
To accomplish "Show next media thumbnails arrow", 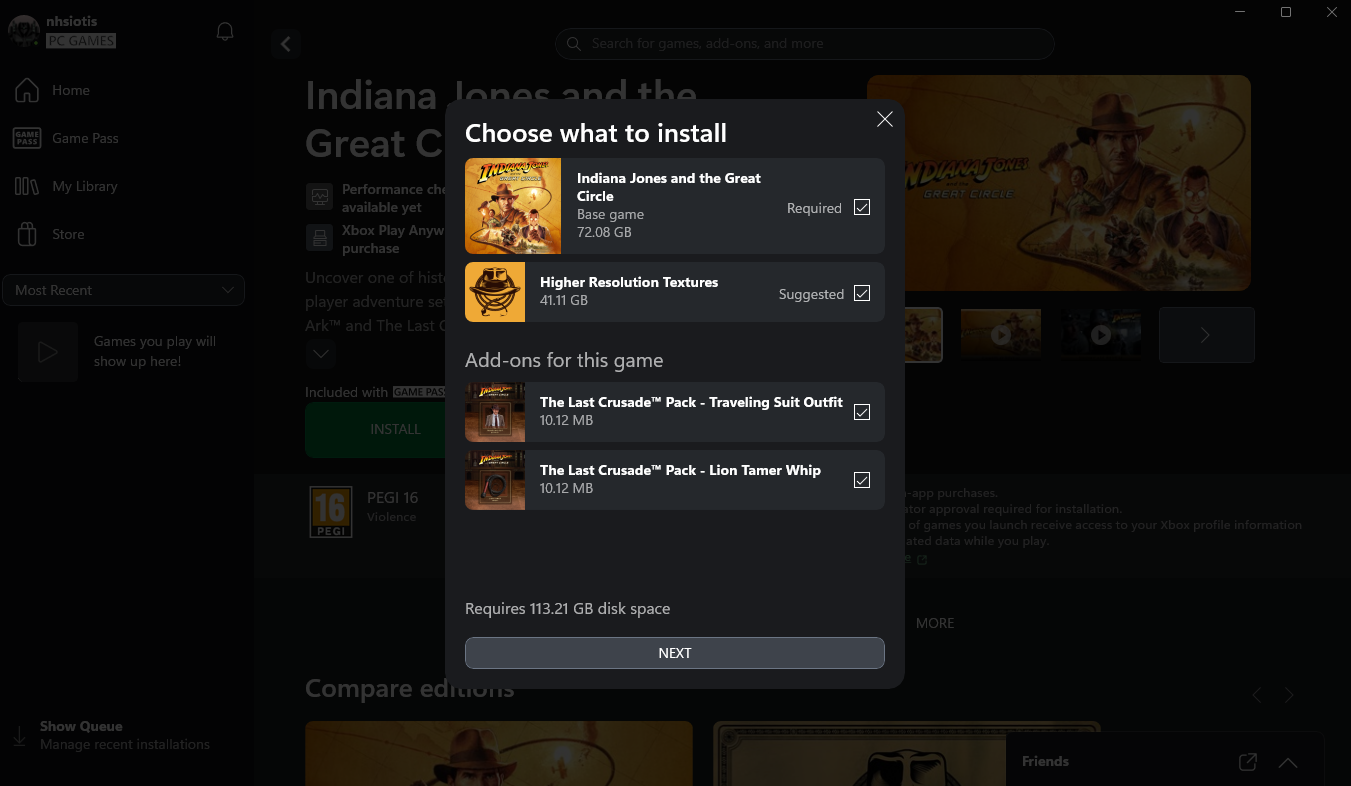I will (1206, 335).
